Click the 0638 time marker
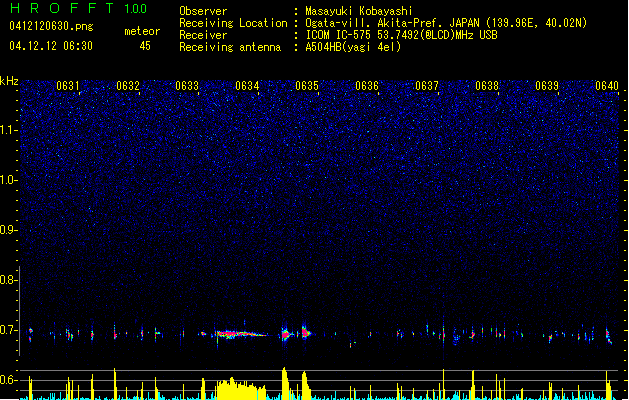 (x=487, y=85)
